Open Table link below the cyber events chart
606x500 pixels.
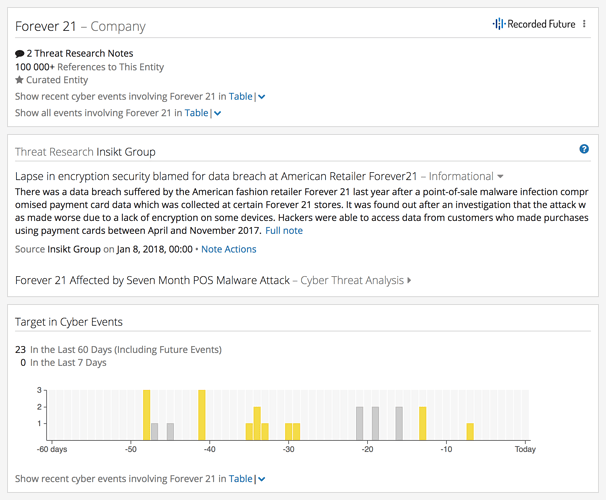240,479
